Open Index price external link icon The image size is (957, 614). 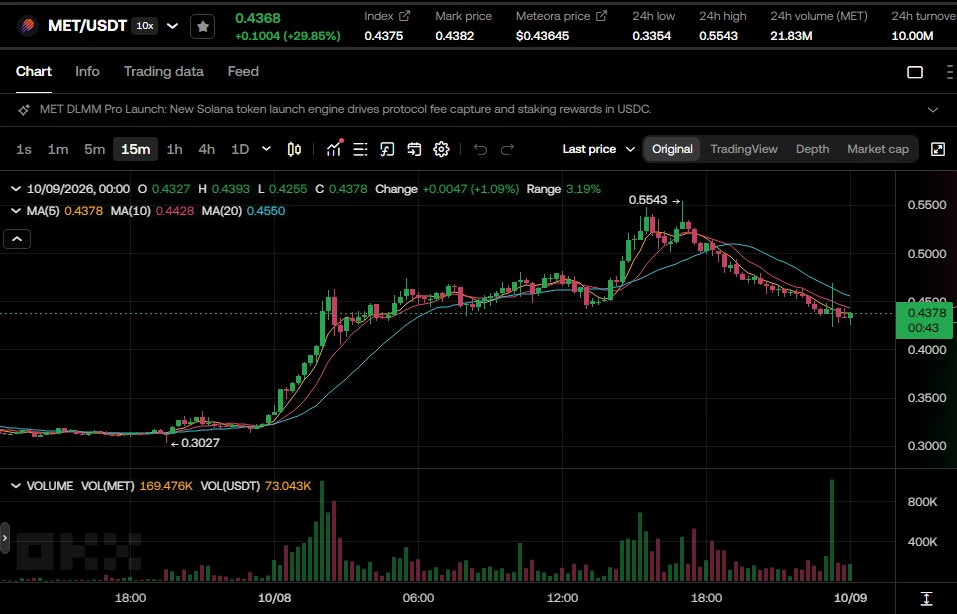coord(405,16)
